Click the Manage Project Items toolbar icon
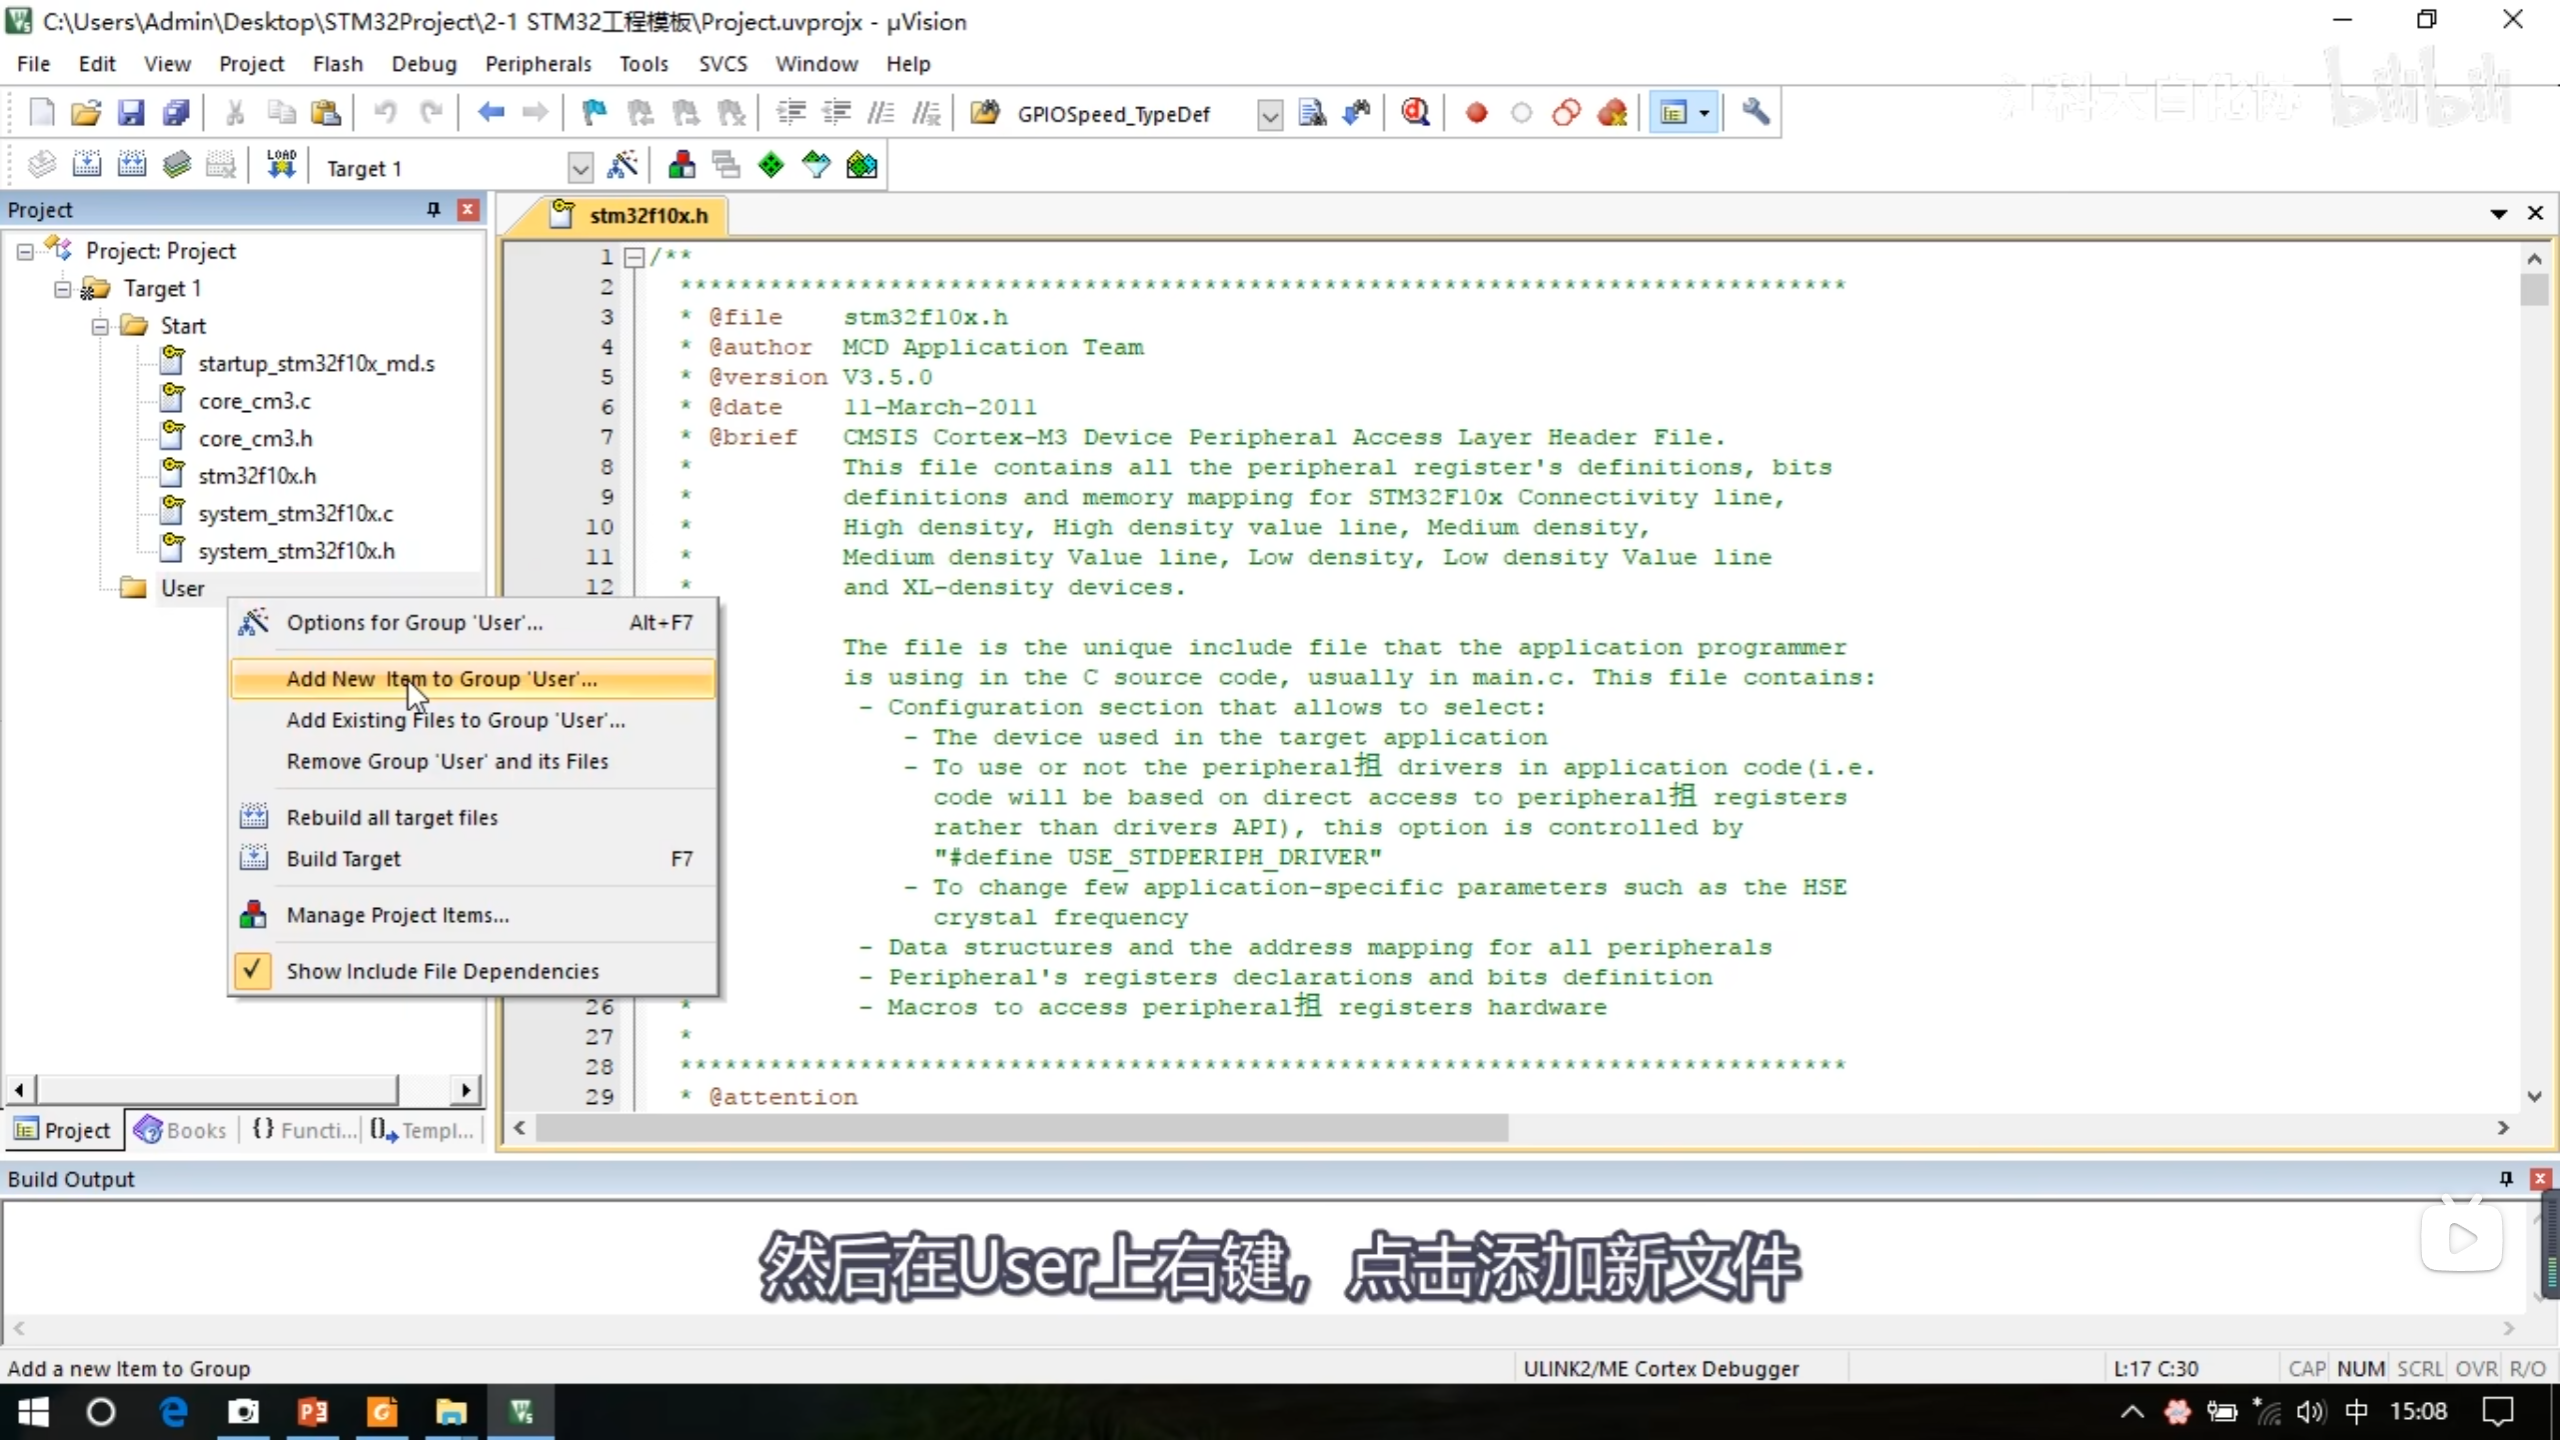Viewport: 2560px width, 1440px height. pos(682,166)
